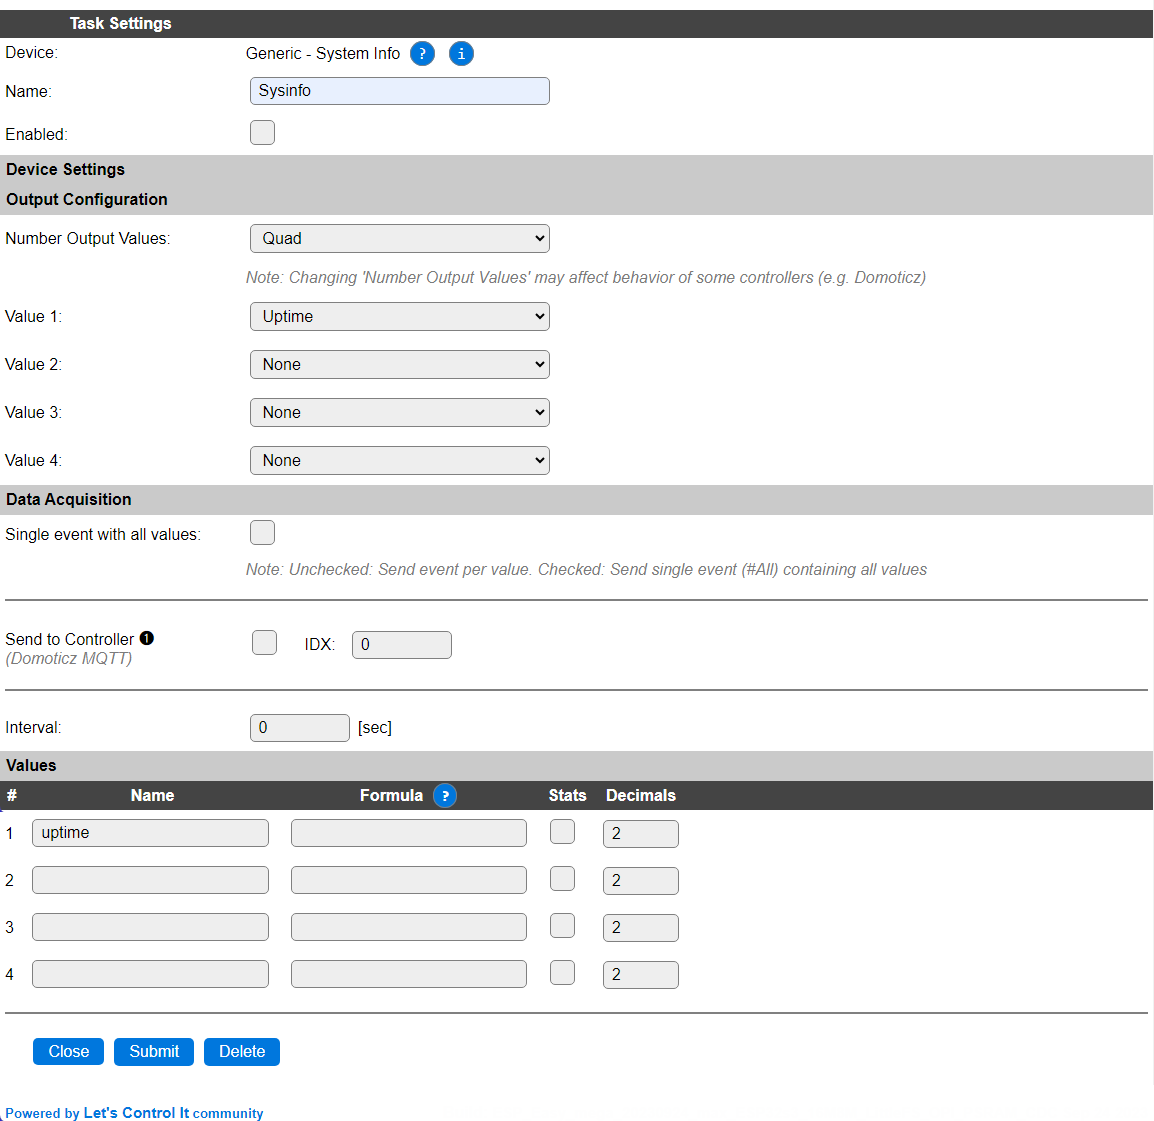Open Formula help question-mark icon

coord(445,796)
